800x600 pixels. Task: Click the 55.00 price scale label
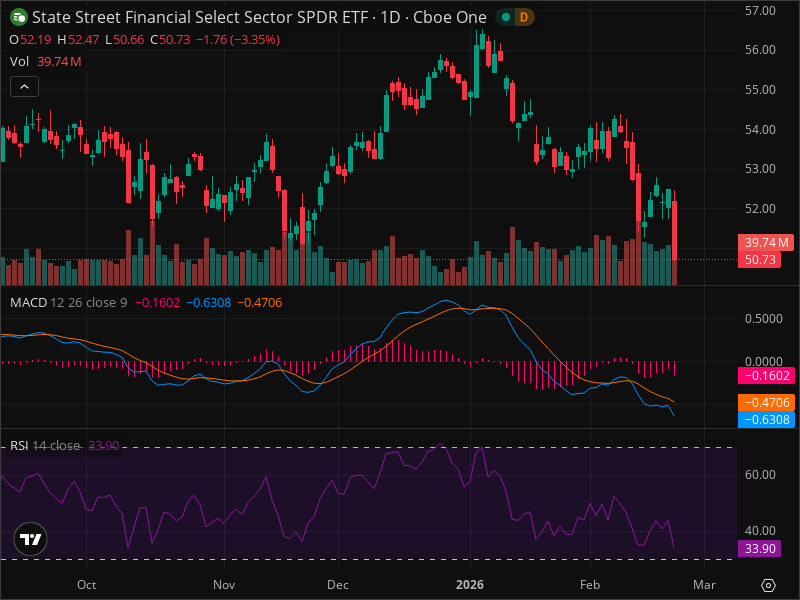pos(760,90)
